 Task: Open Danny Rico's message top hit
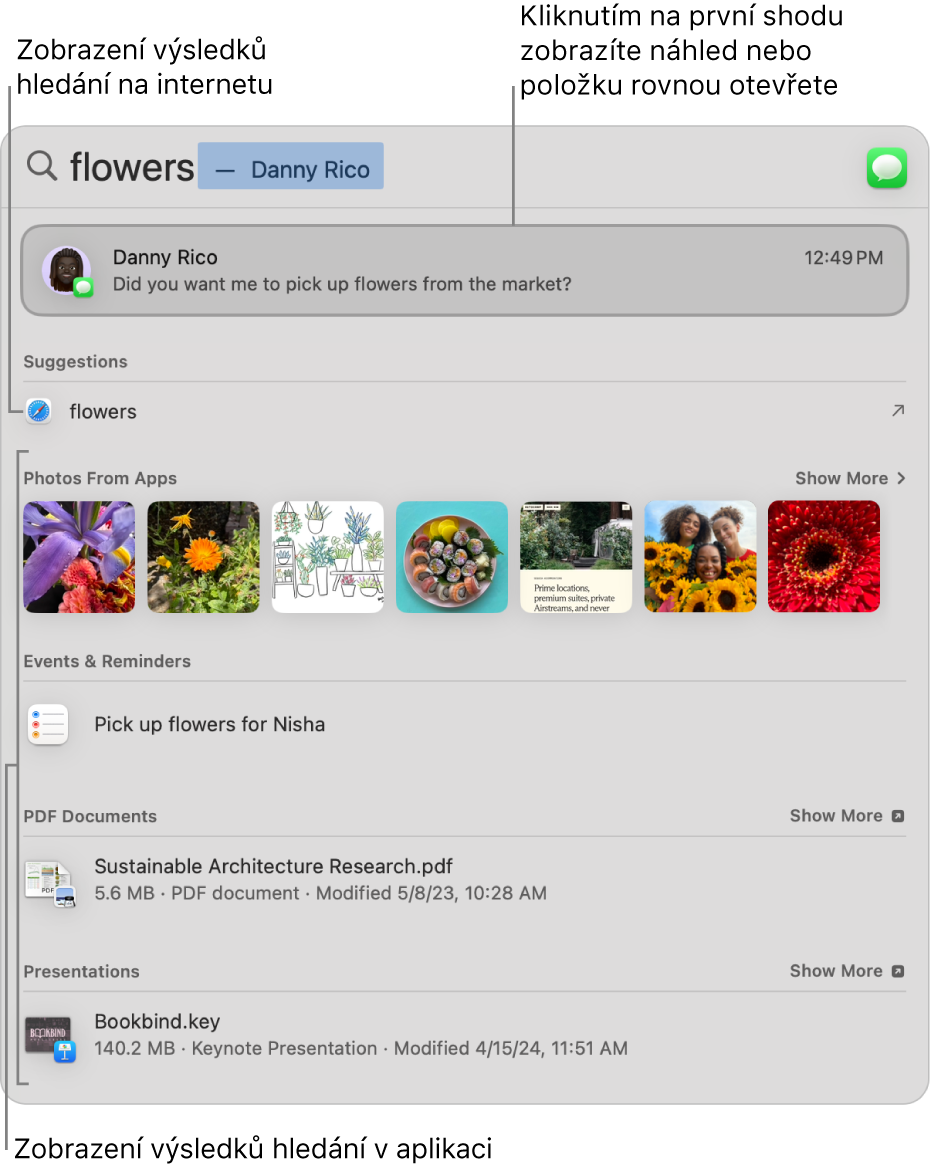465,270
